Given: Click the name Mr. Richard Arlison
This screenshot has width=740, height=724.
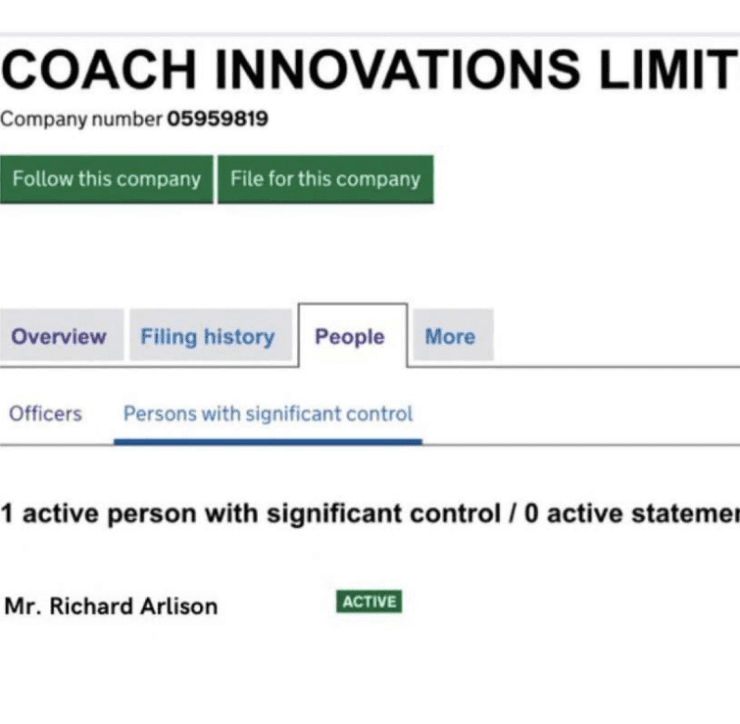Looking at the screenshot, I should coord(111,606).
